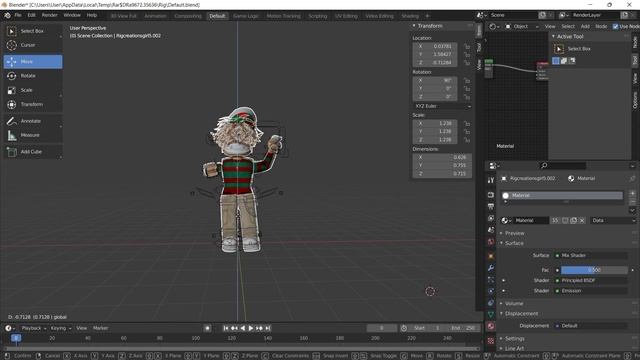Open the Playback dropdown in timeline
640x360 pixels.
34,328
